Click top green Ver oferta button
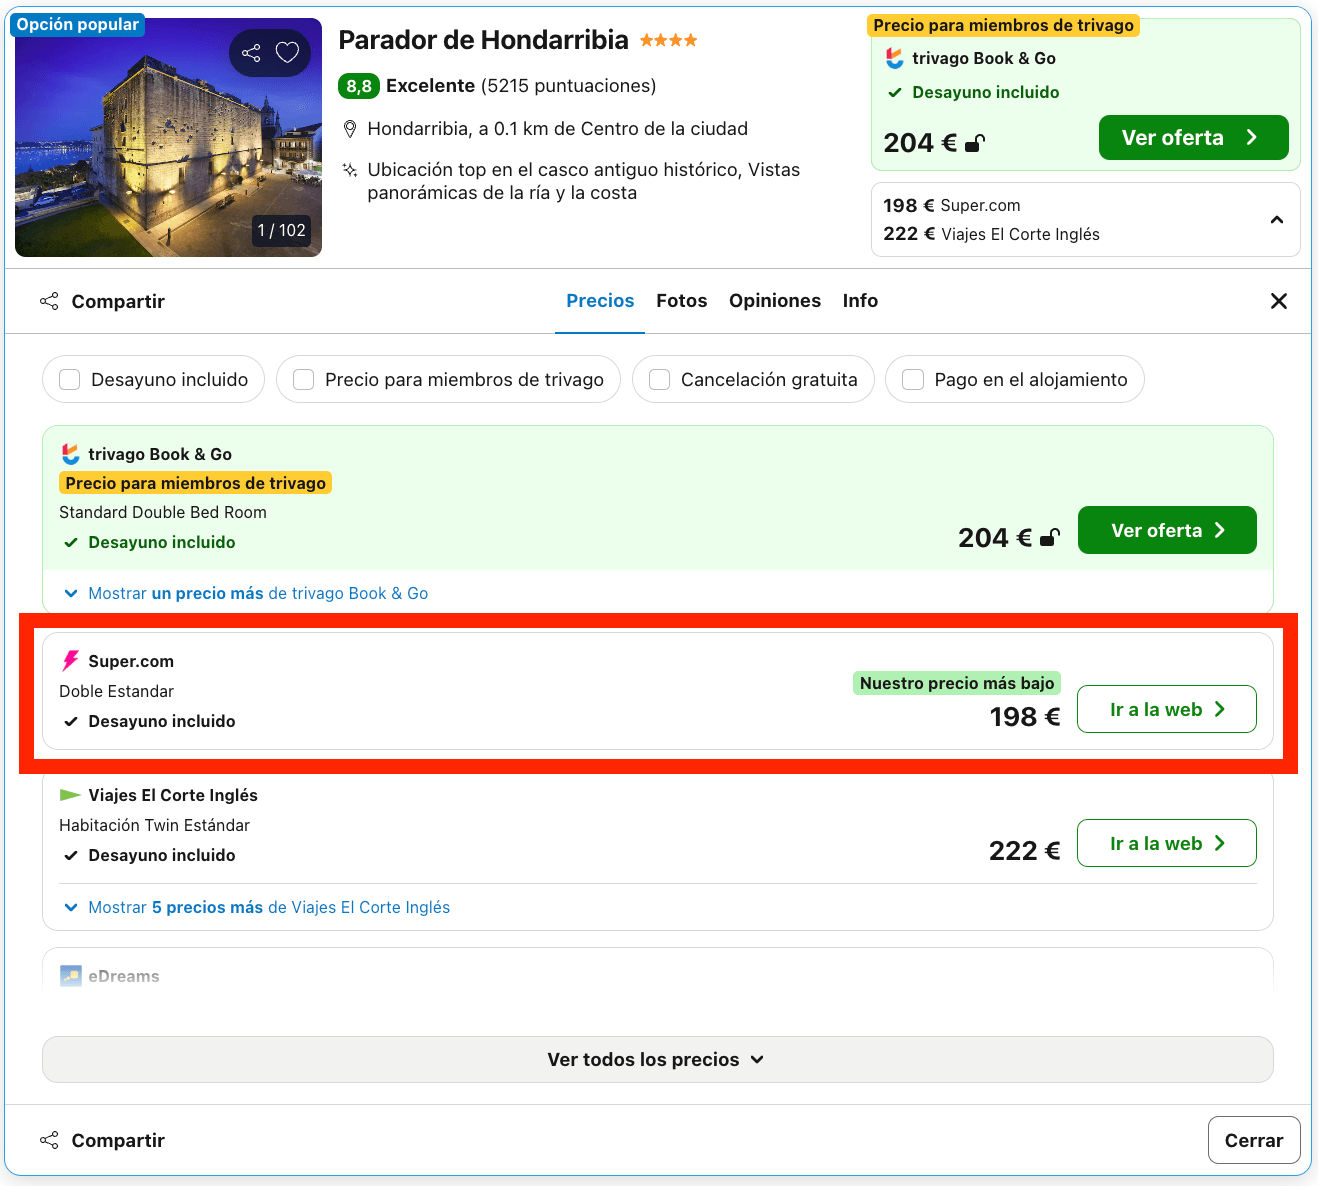Viewport: 1318px width, 1186px height. tap(1193, 138)
